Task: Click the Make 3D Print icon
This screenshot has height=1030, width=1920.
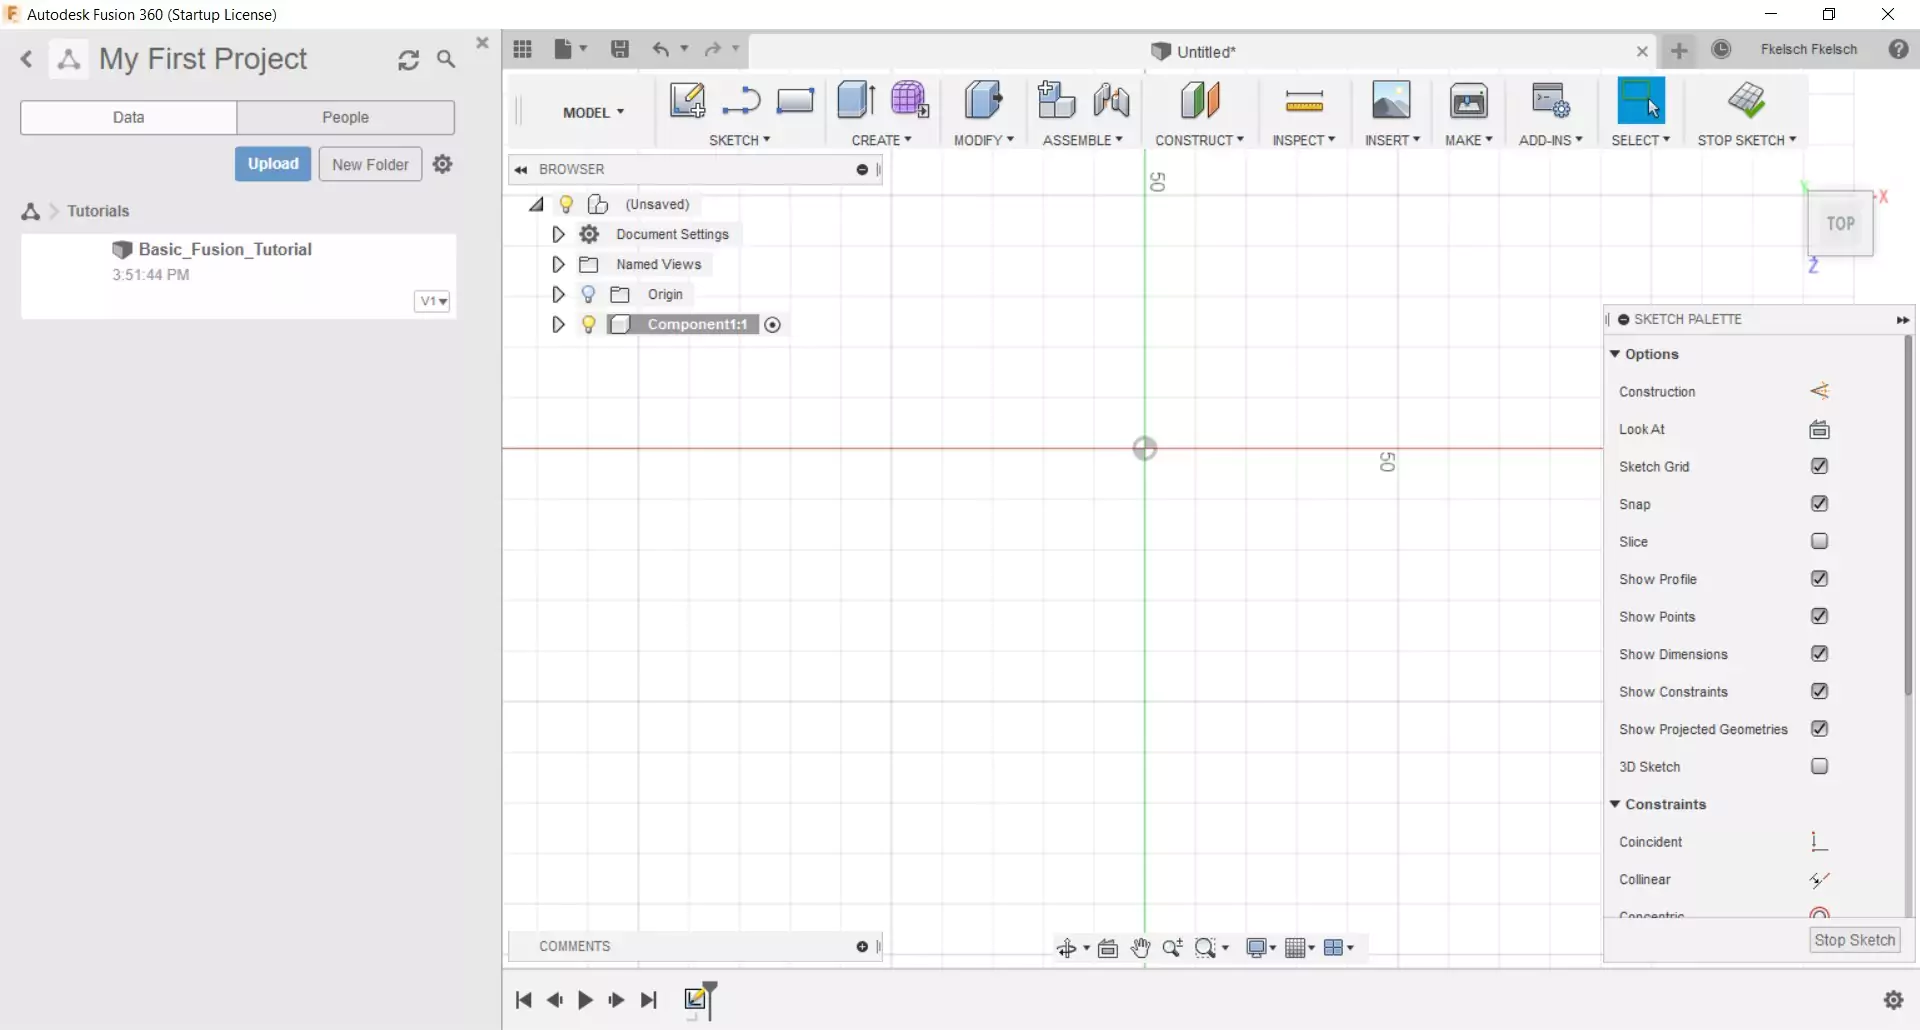Action: tap(1468, 100)
